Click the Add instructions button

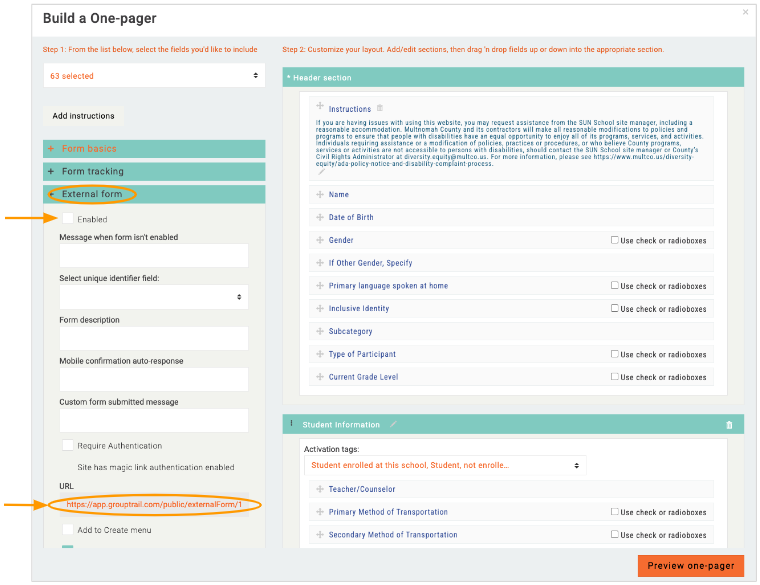pos(83,116)
